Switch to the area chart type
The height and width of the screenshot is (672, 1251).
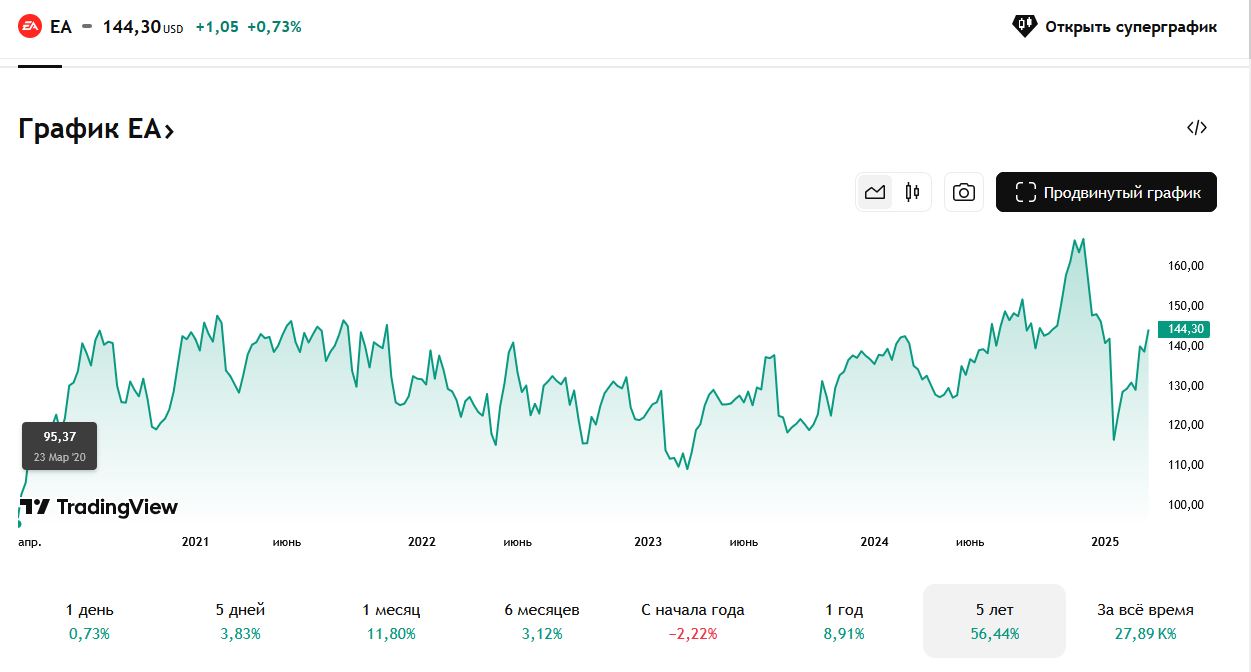coord(875,192)
